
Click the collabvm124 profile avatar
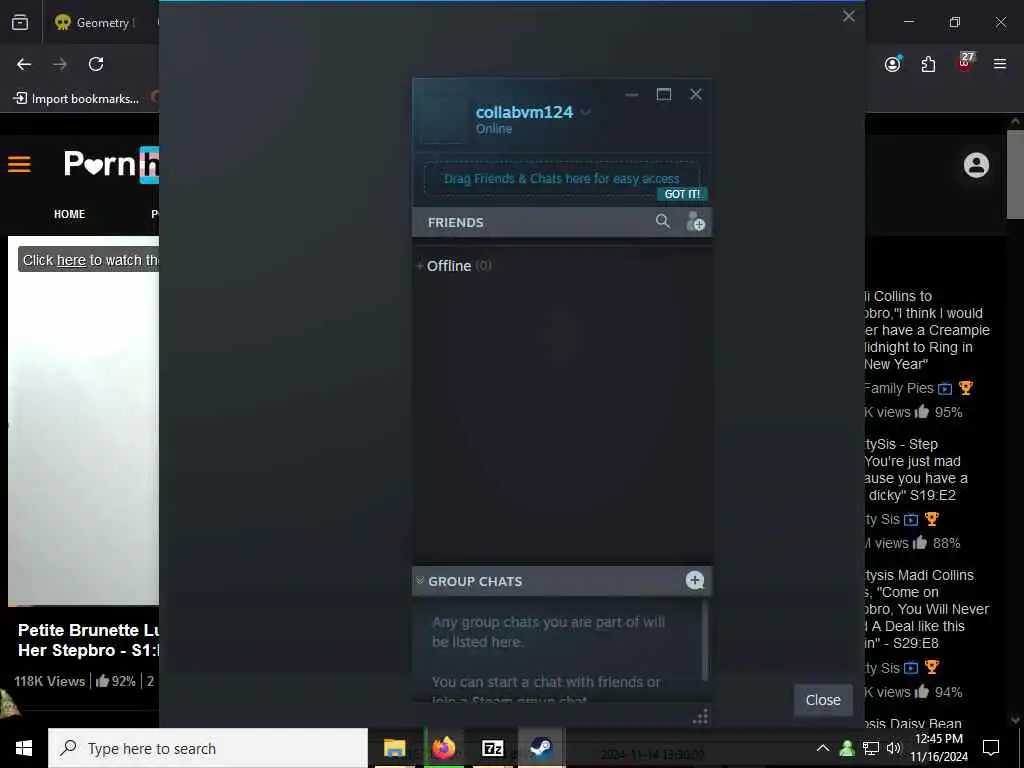[443, 118]
